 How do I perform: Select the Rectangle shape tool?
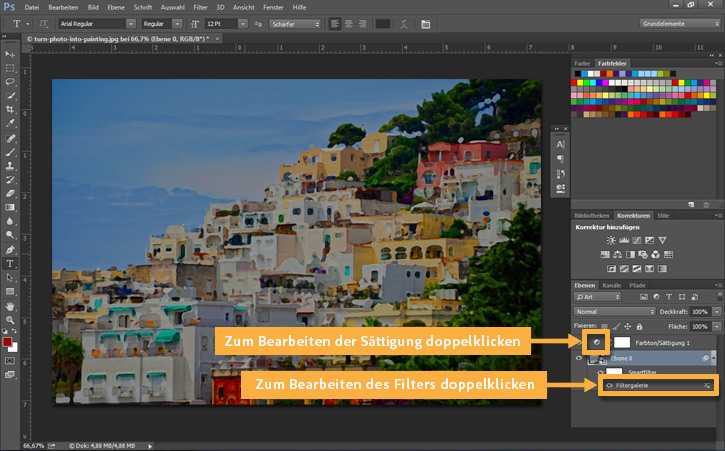(10, 292)
